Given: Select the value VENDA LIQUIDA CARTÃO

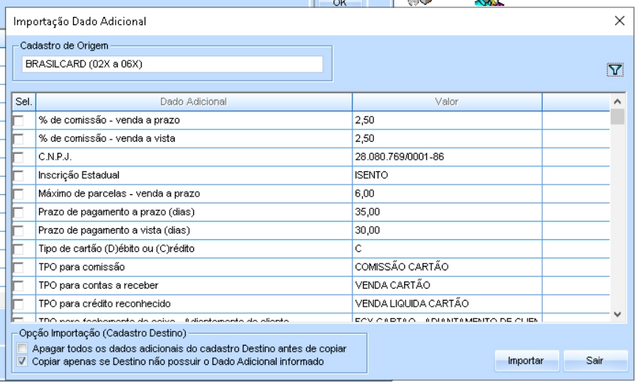Looking at the screenshot, I should point(412,304).
